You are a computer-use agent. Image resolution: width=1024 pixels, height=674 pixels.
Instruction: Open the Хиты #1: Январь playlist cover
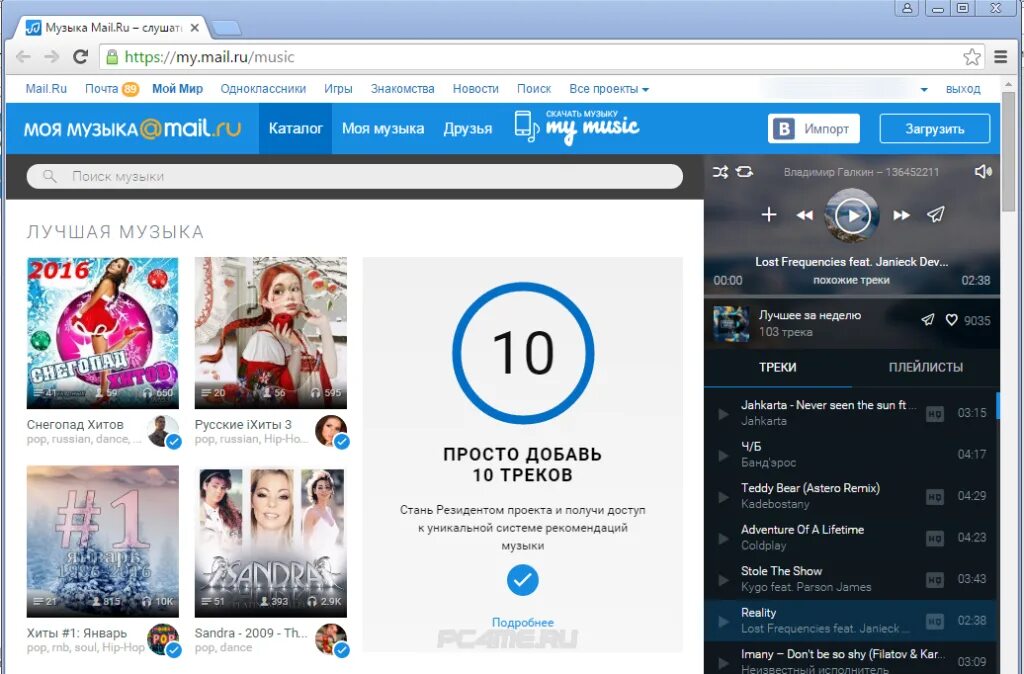(103, 541)
